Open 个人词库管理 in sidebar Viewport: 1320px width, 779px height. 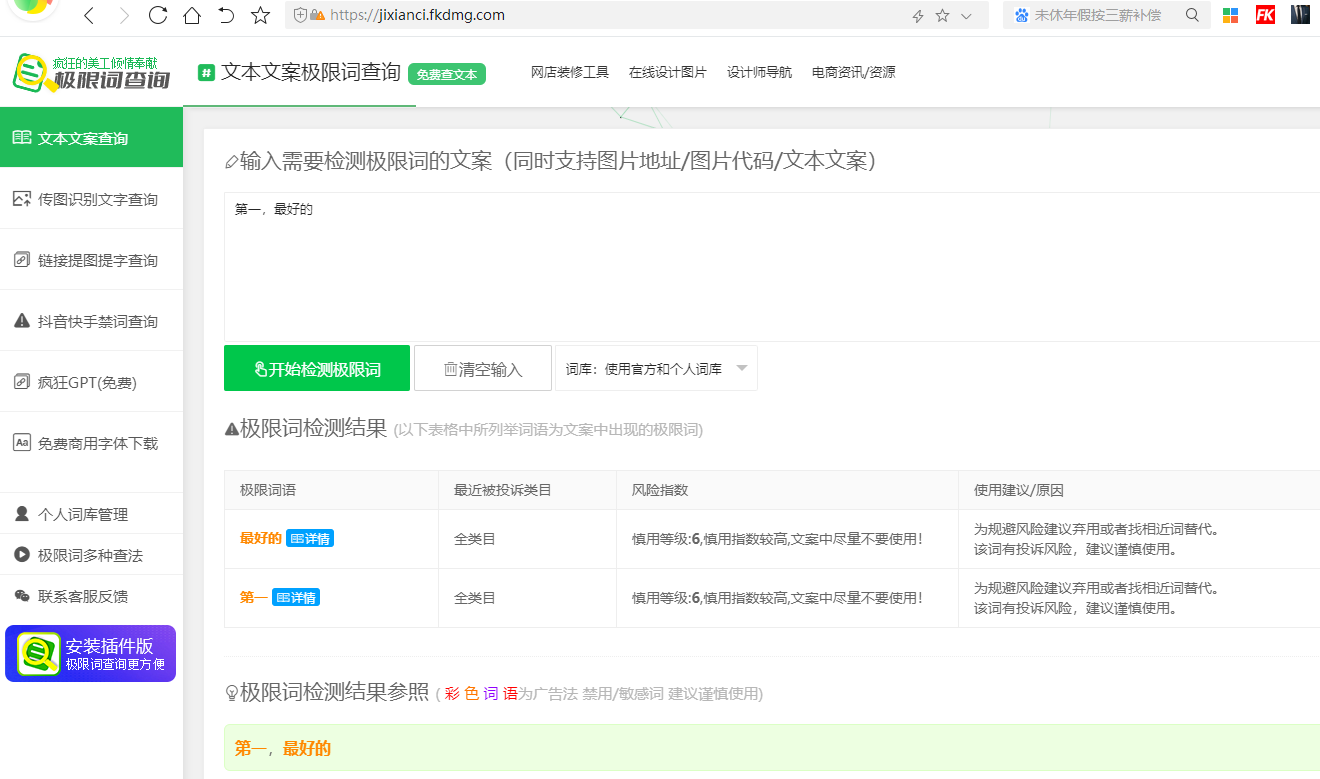[91, 514]
